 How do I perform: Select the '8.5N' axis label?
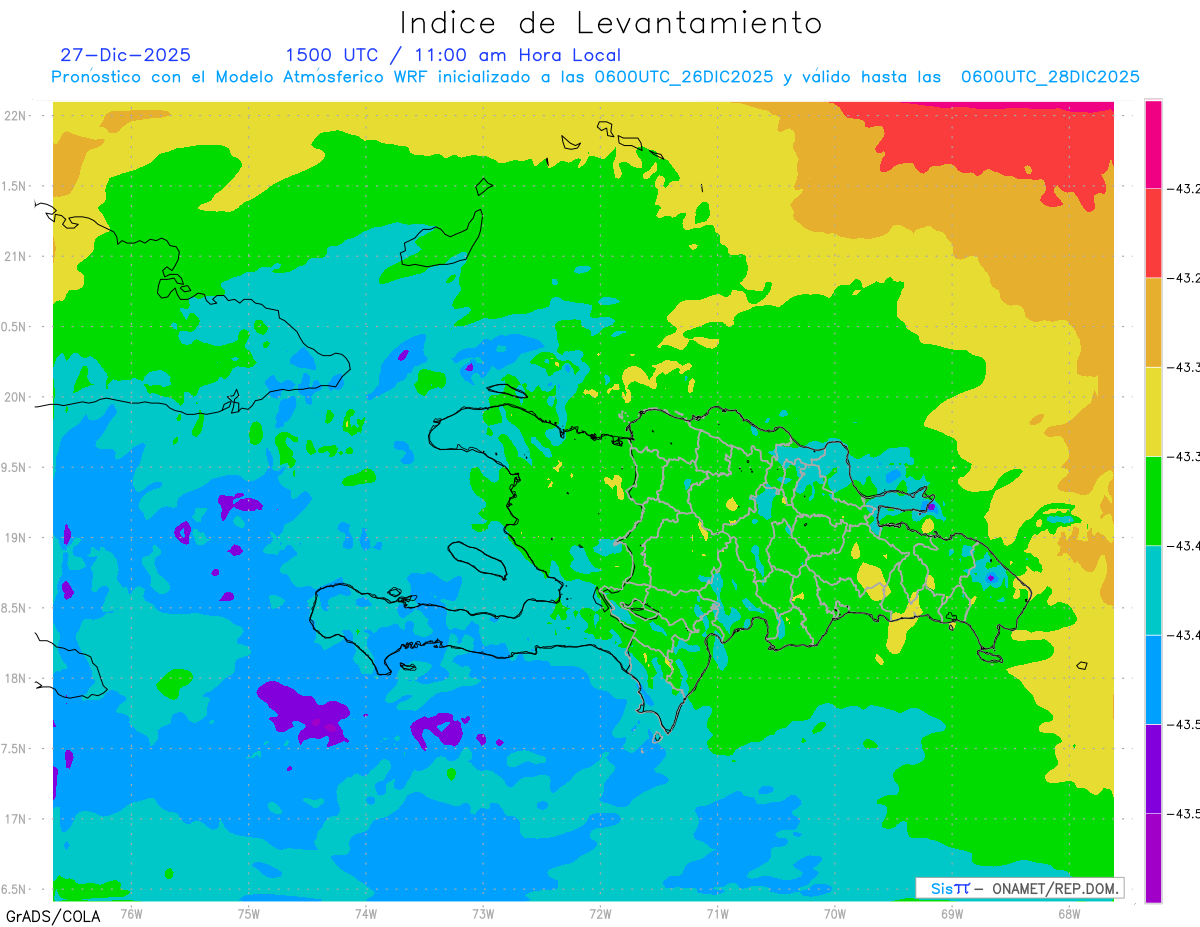[x=14, y=608]
